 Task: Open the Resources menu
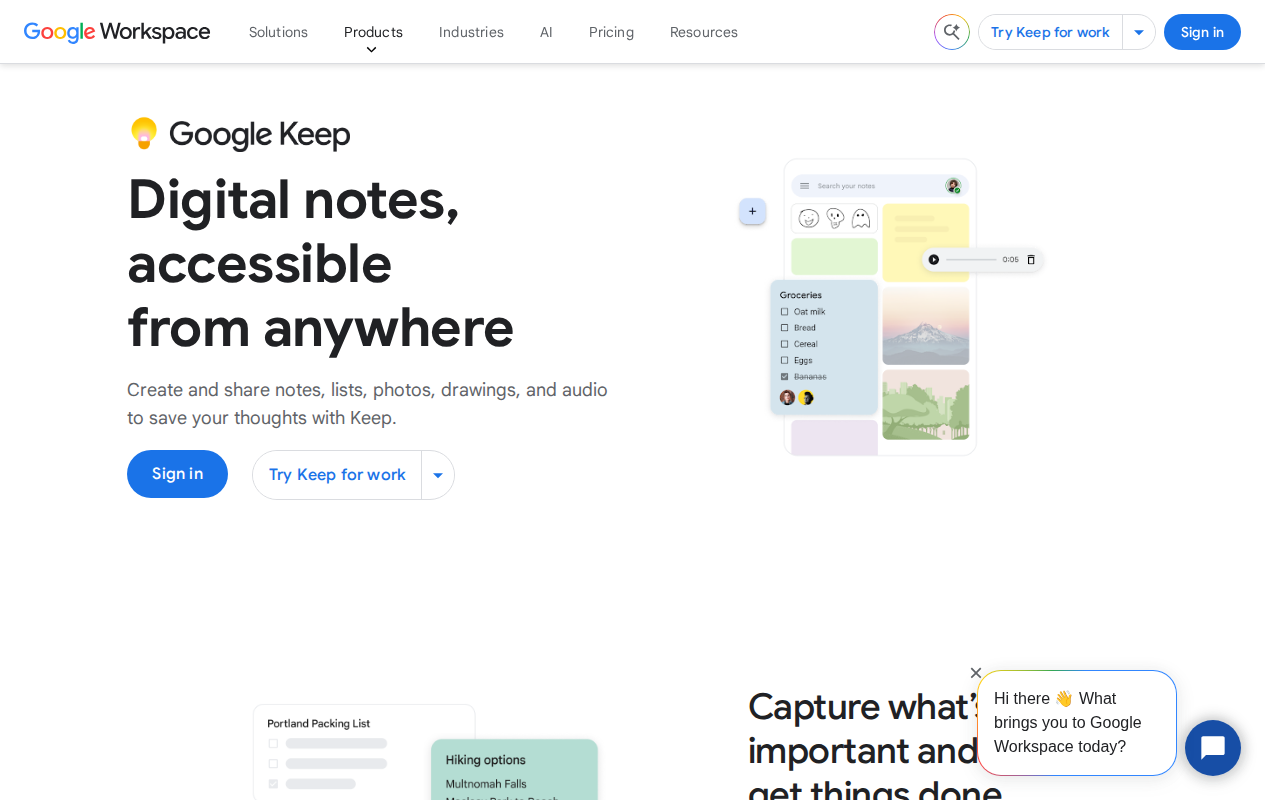click(x=704, y=32)
